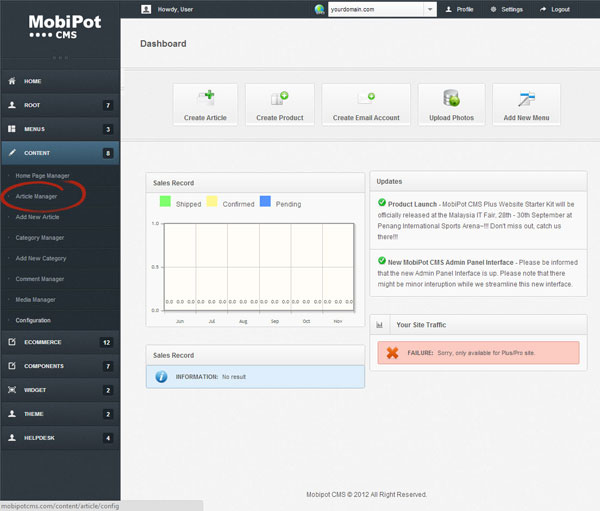Click the Settings link in top bar
Screen dimensions: 600x511
pyautogui.click(x=512, y=9)
